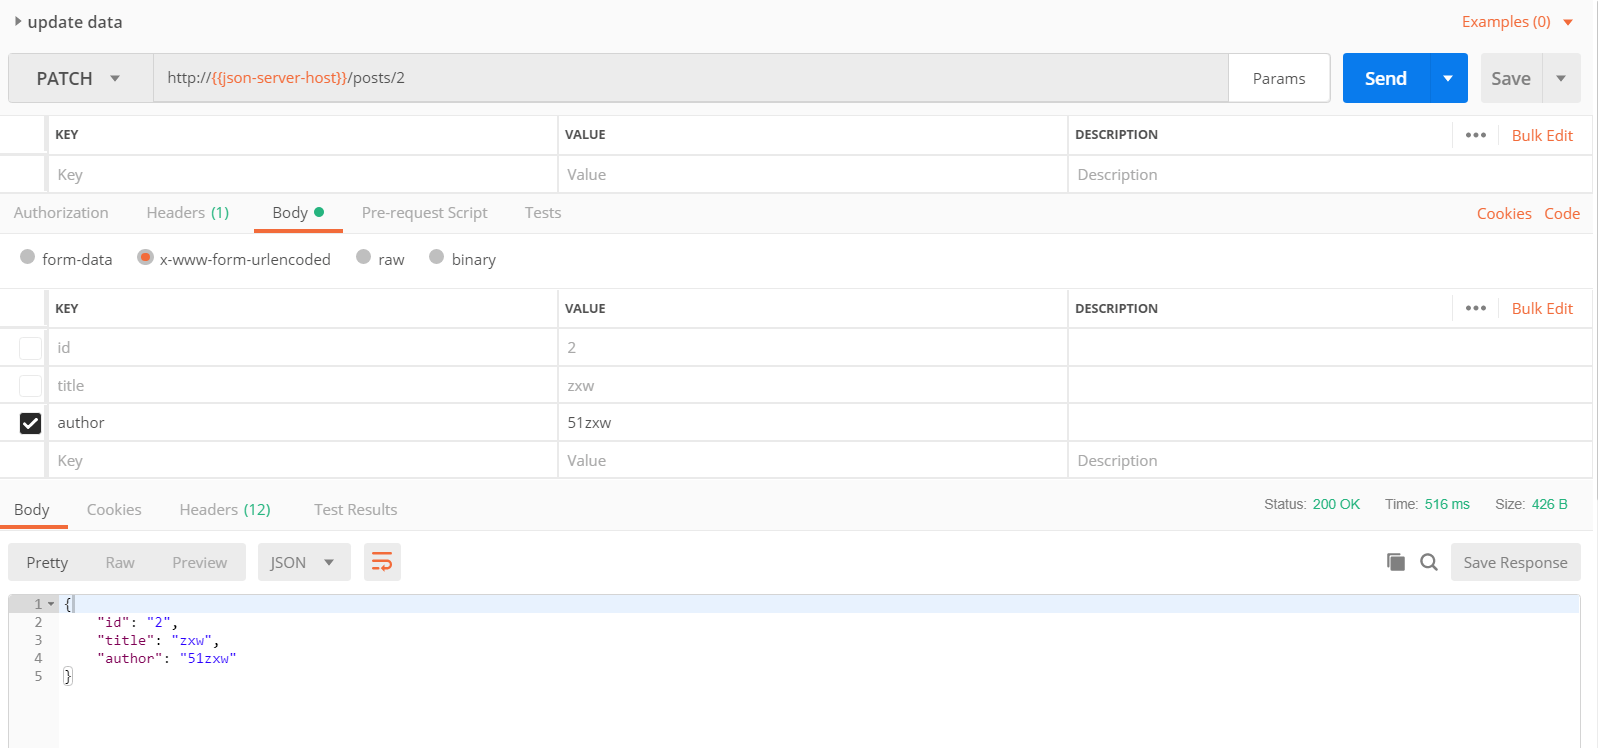Select the request Body tab
Image resolution: width=1598 pixels, height=748 pixels.
click(x=298, y=213)
